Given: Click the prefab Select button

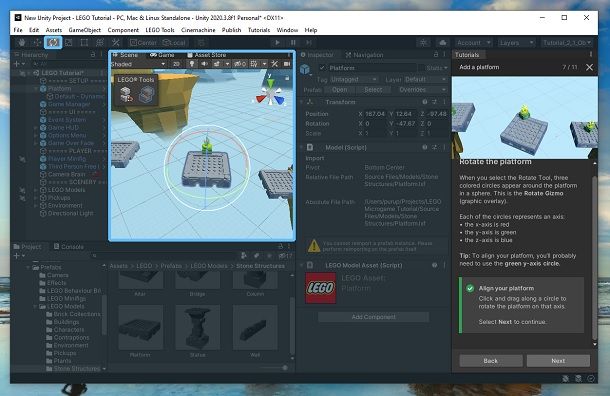Looking at the screenshot, I should [x=373, y=90].
